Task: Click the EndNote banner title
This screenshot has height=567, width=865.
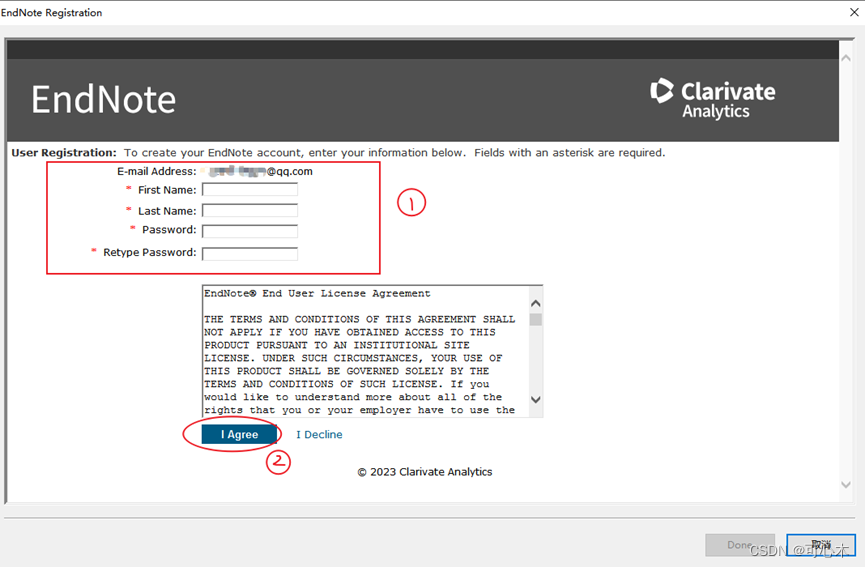Action: coord(103,100)
